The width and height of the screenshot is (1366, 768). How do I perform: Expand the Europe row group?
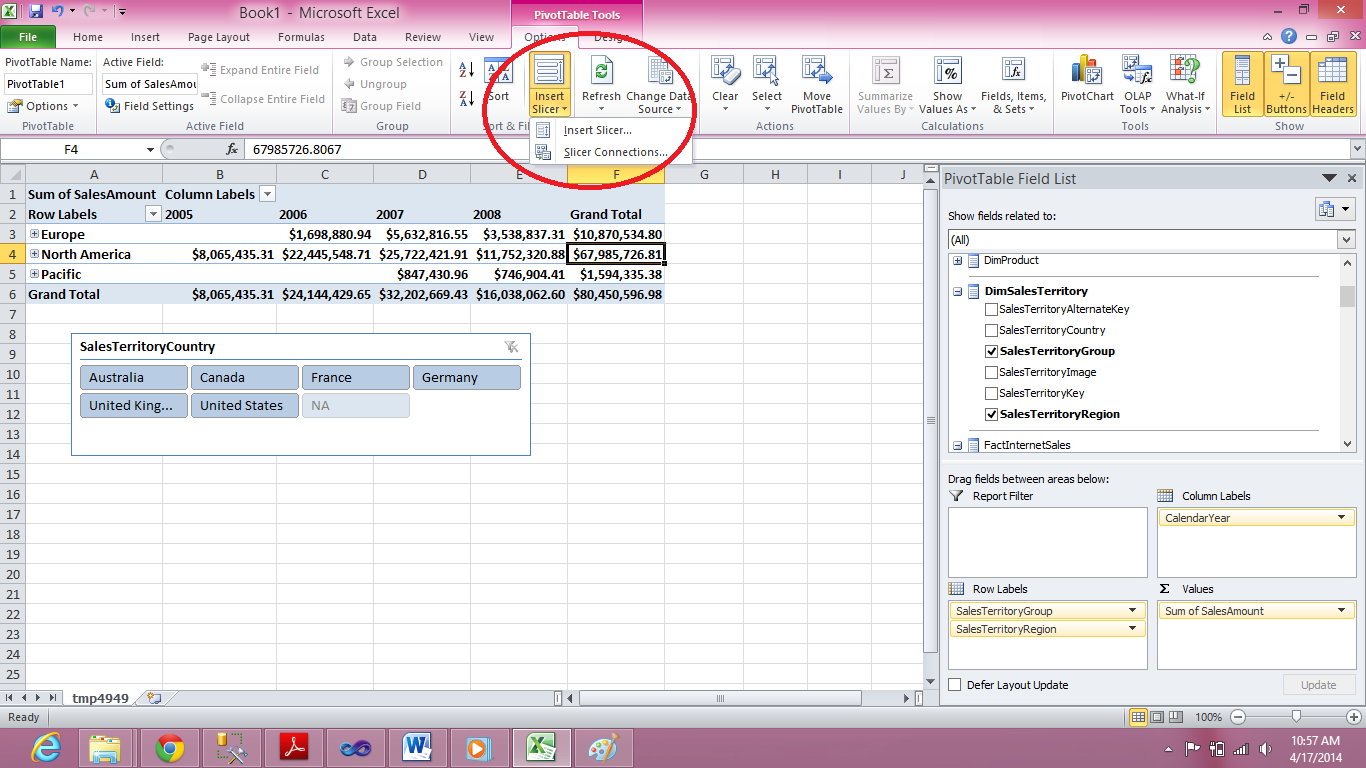tap(34, 234)
